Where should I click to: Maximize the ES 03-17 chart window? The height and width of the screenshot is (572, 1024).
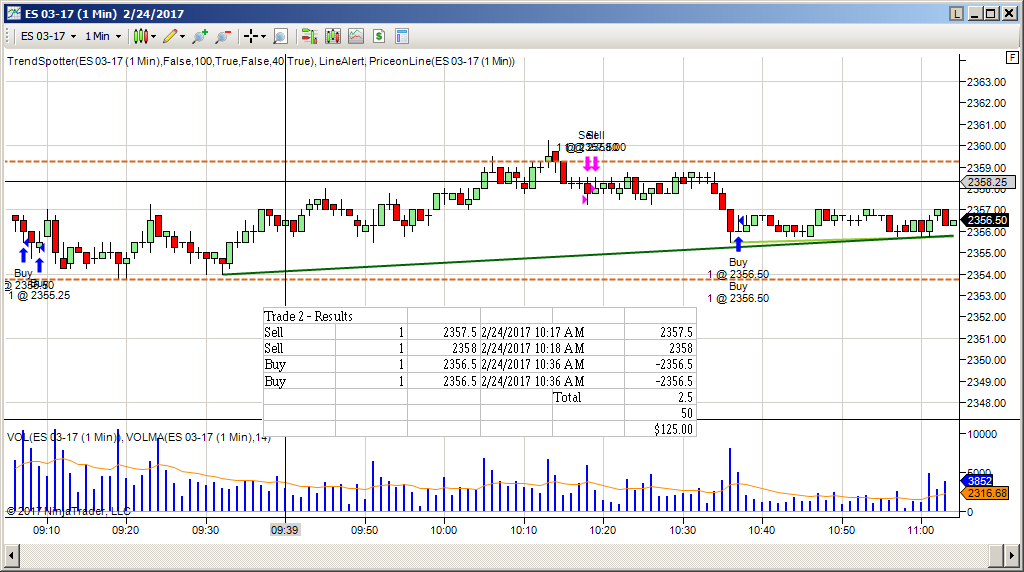(991, 13)
